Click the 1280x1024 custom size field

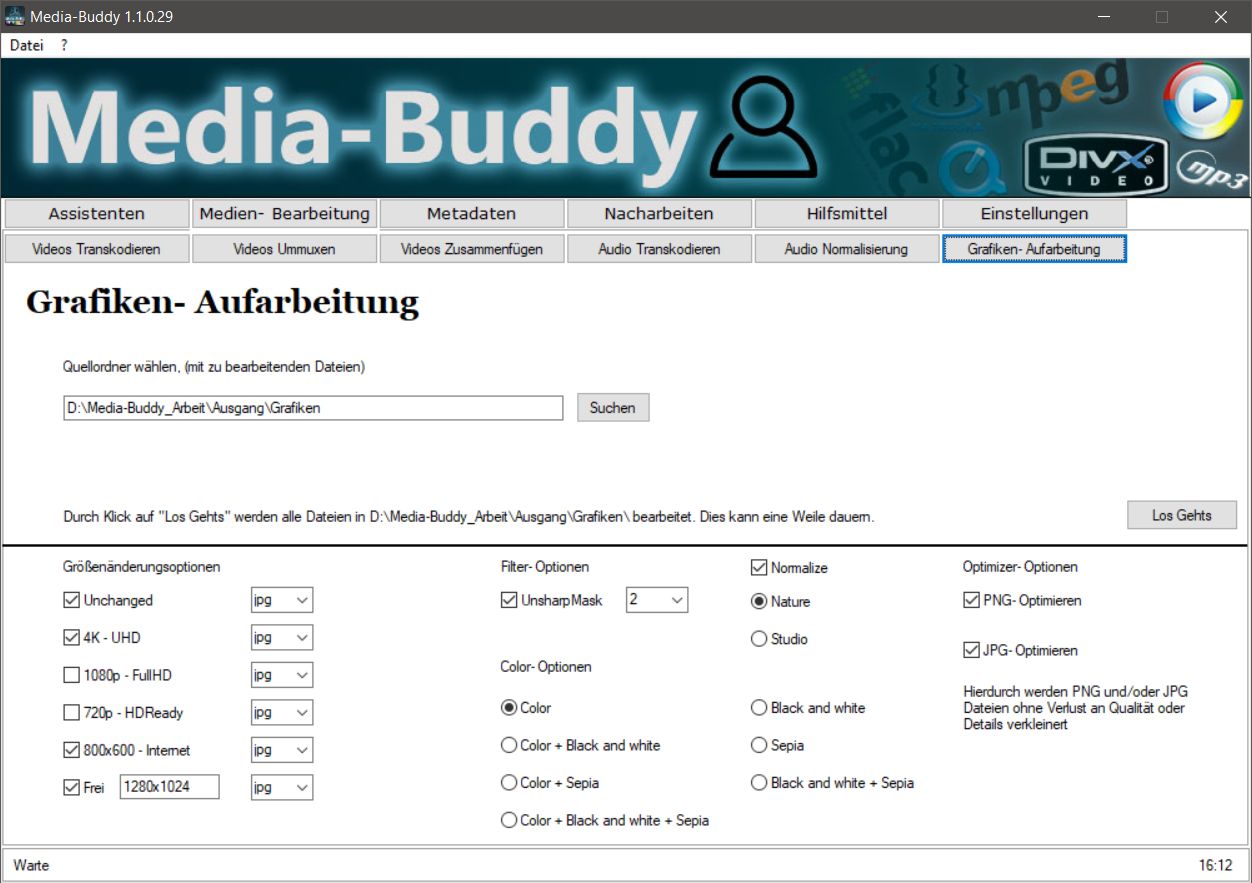coord(170,787)
